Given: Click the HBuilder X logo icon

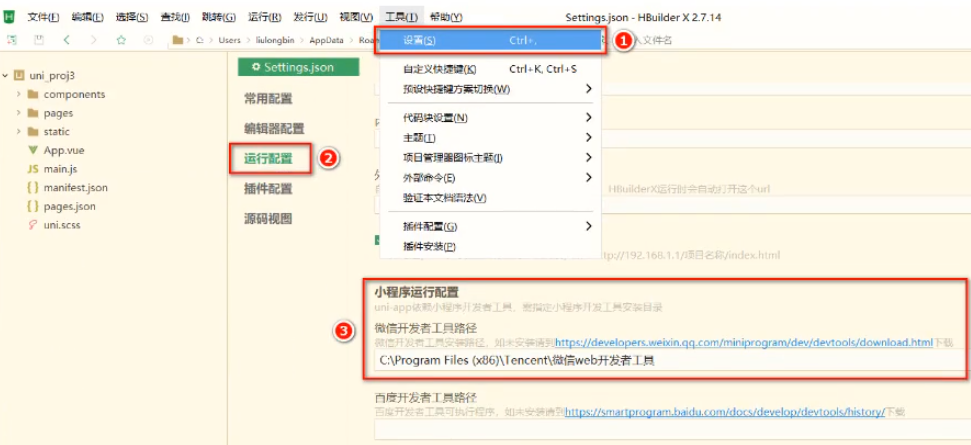Looking at the screenshot, I should (9, 17).
